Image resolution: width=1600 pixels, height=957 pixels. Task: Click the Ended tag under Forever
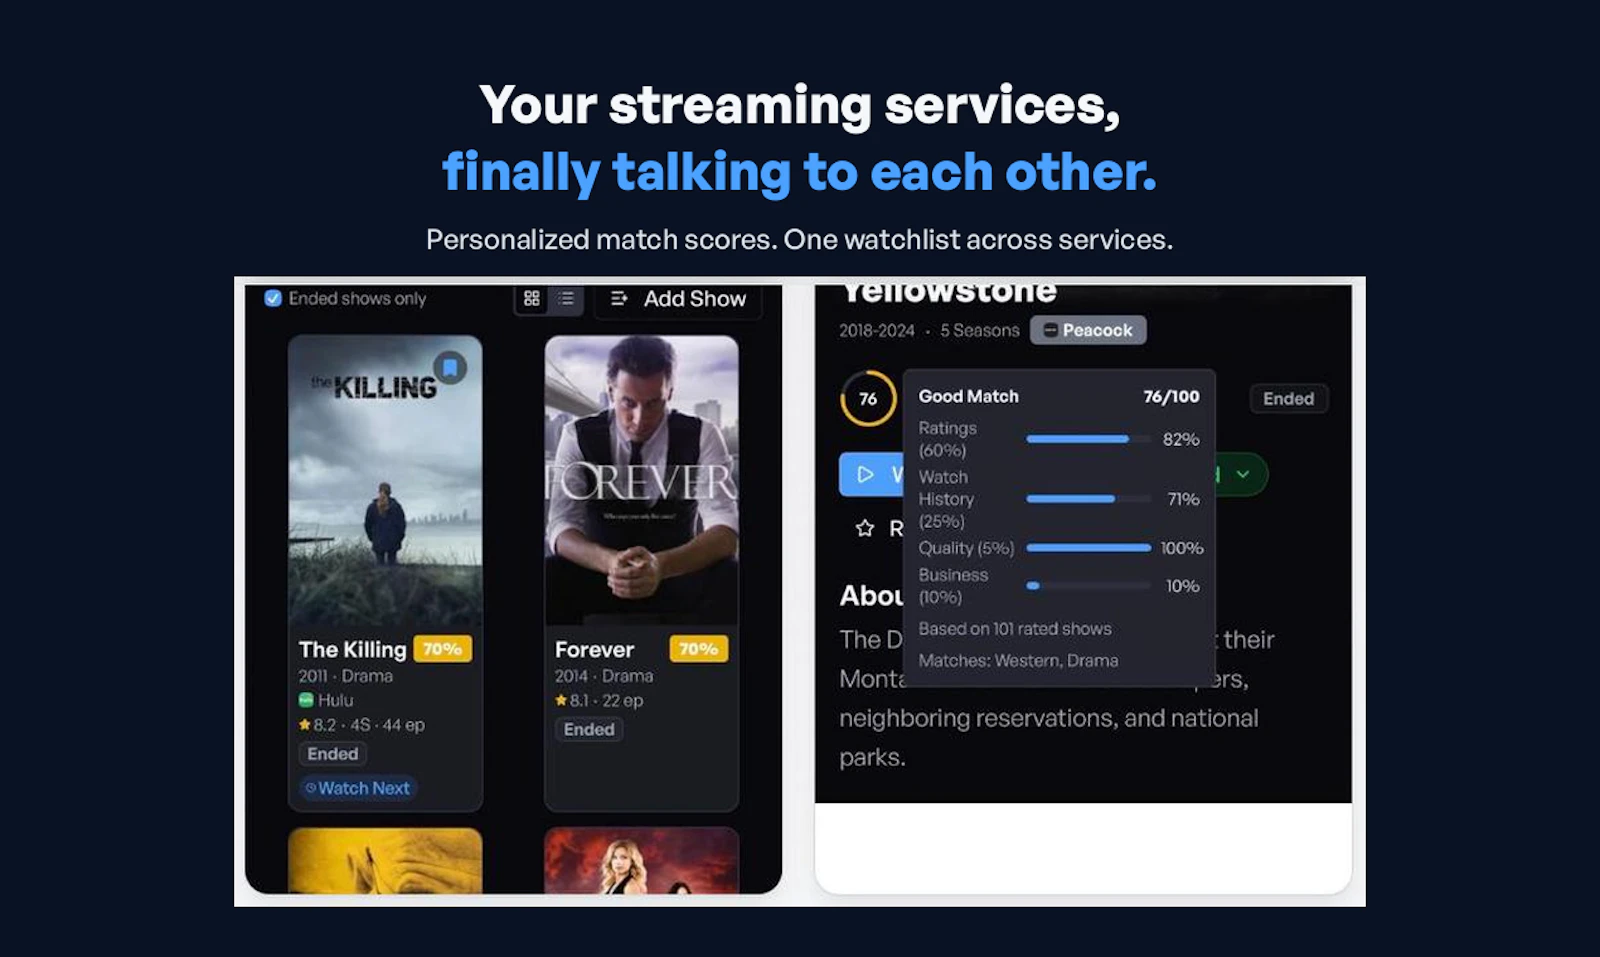pyautogui.click(x=589, y=729)
